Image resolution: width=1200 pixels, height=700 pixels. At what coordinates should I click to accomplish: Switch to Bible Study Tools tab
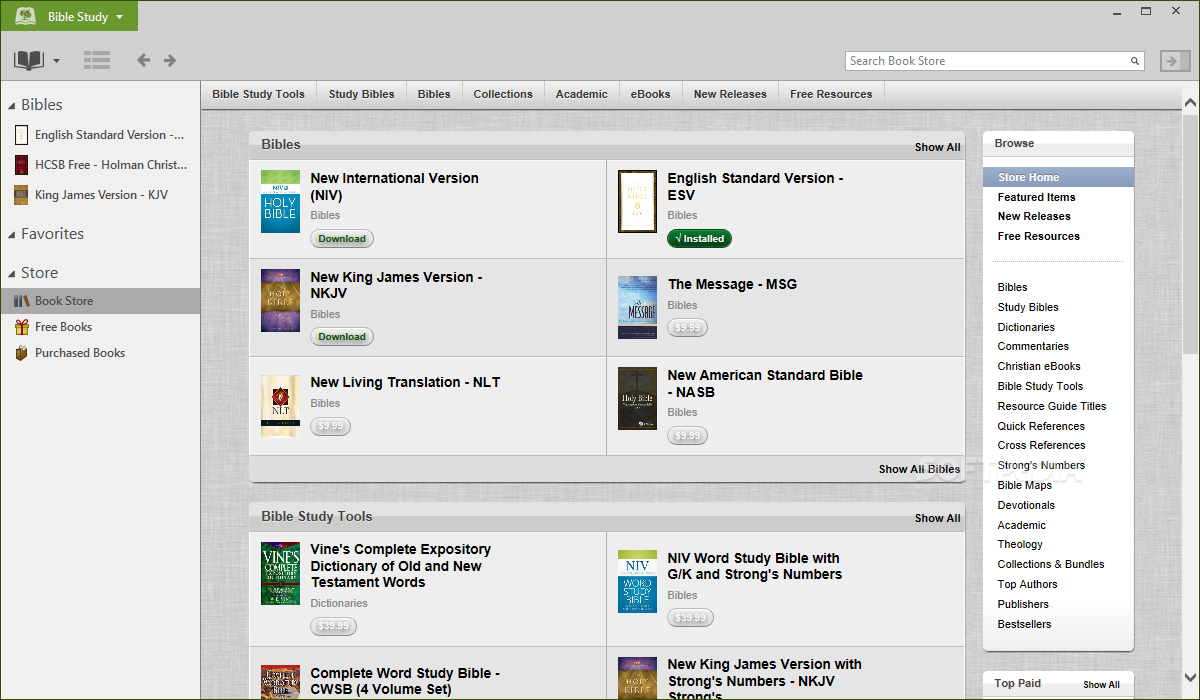point(258,94)
